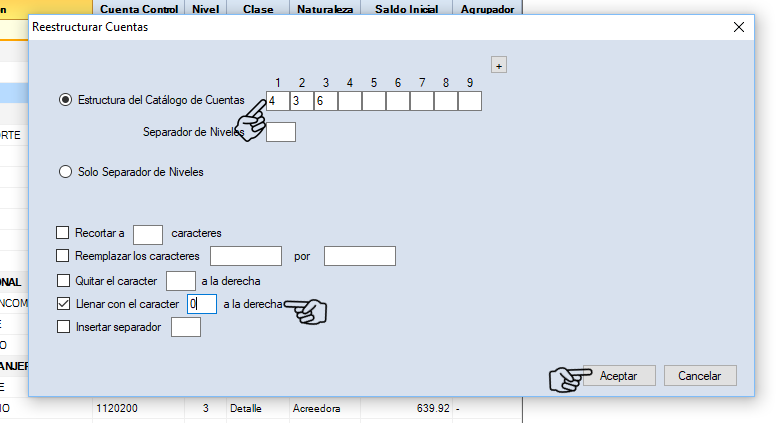The height and width of the screenshot is (423, 781).
Task: Select Estructura del Catálogo de Cuentas option
Action: pyautogui.click(x=66, y=99)
